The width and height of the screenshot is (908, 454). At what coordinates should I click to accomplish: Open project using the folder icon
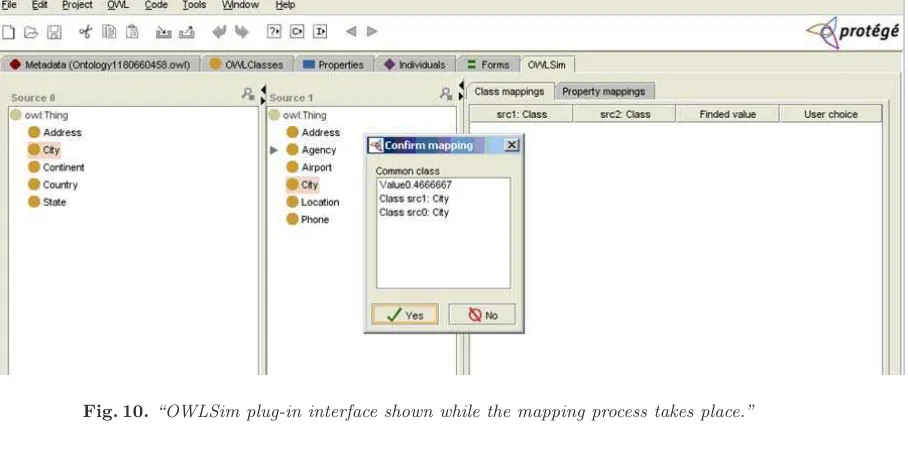click(31, 32)
